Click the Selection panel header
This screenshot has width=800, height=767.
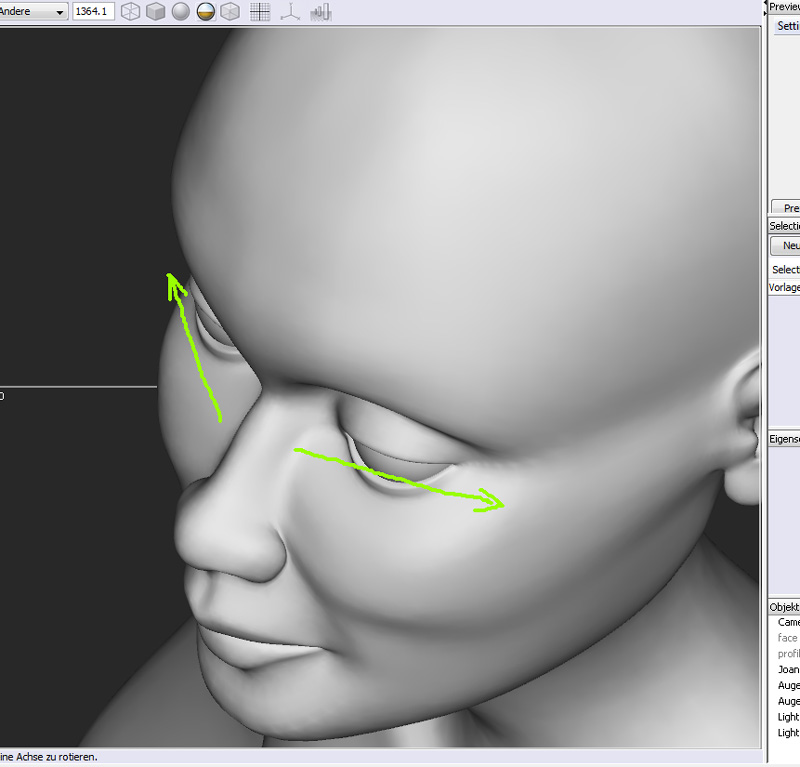[784, 226]
